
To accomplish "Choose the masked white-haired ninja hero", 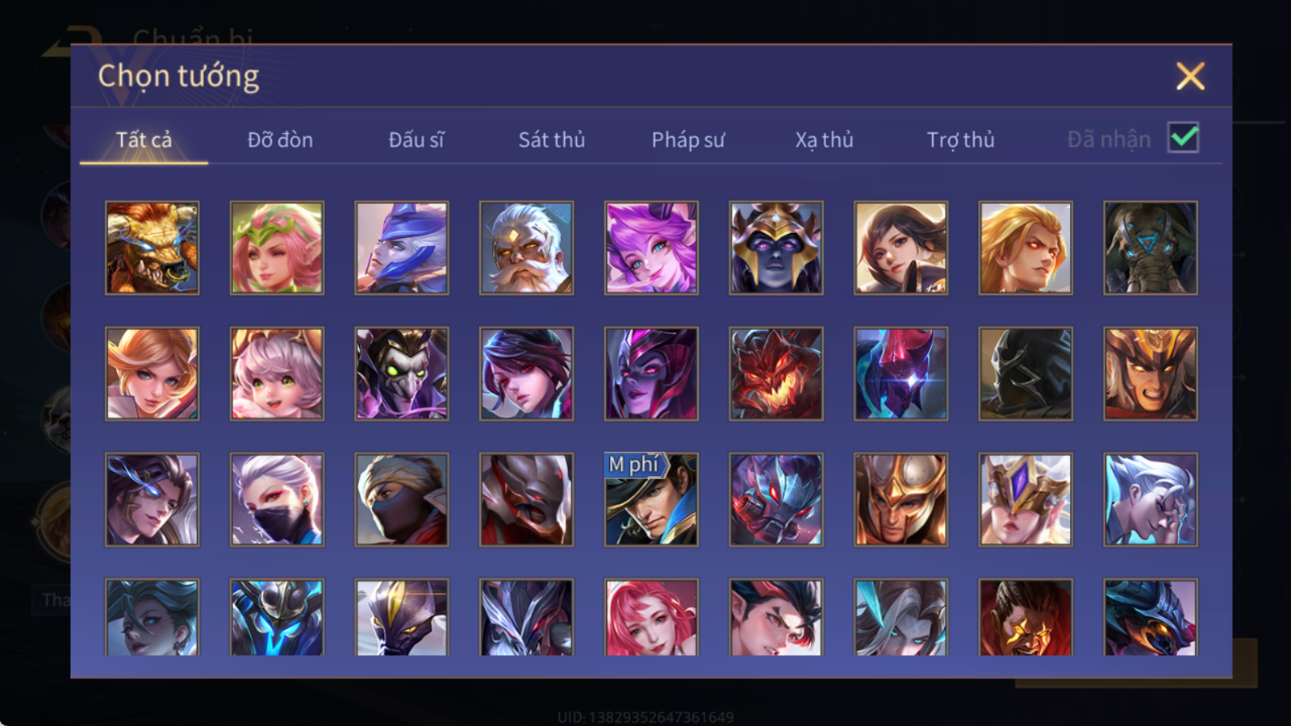I will [x=277, y=500].
